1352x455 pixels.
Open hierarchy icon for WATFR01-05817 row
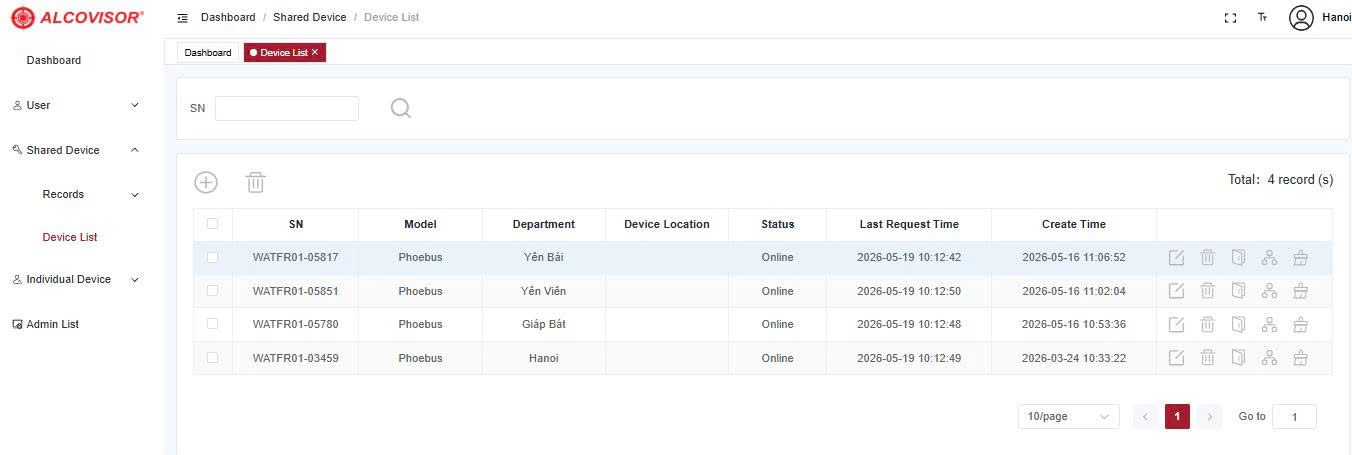[1269, 258]
